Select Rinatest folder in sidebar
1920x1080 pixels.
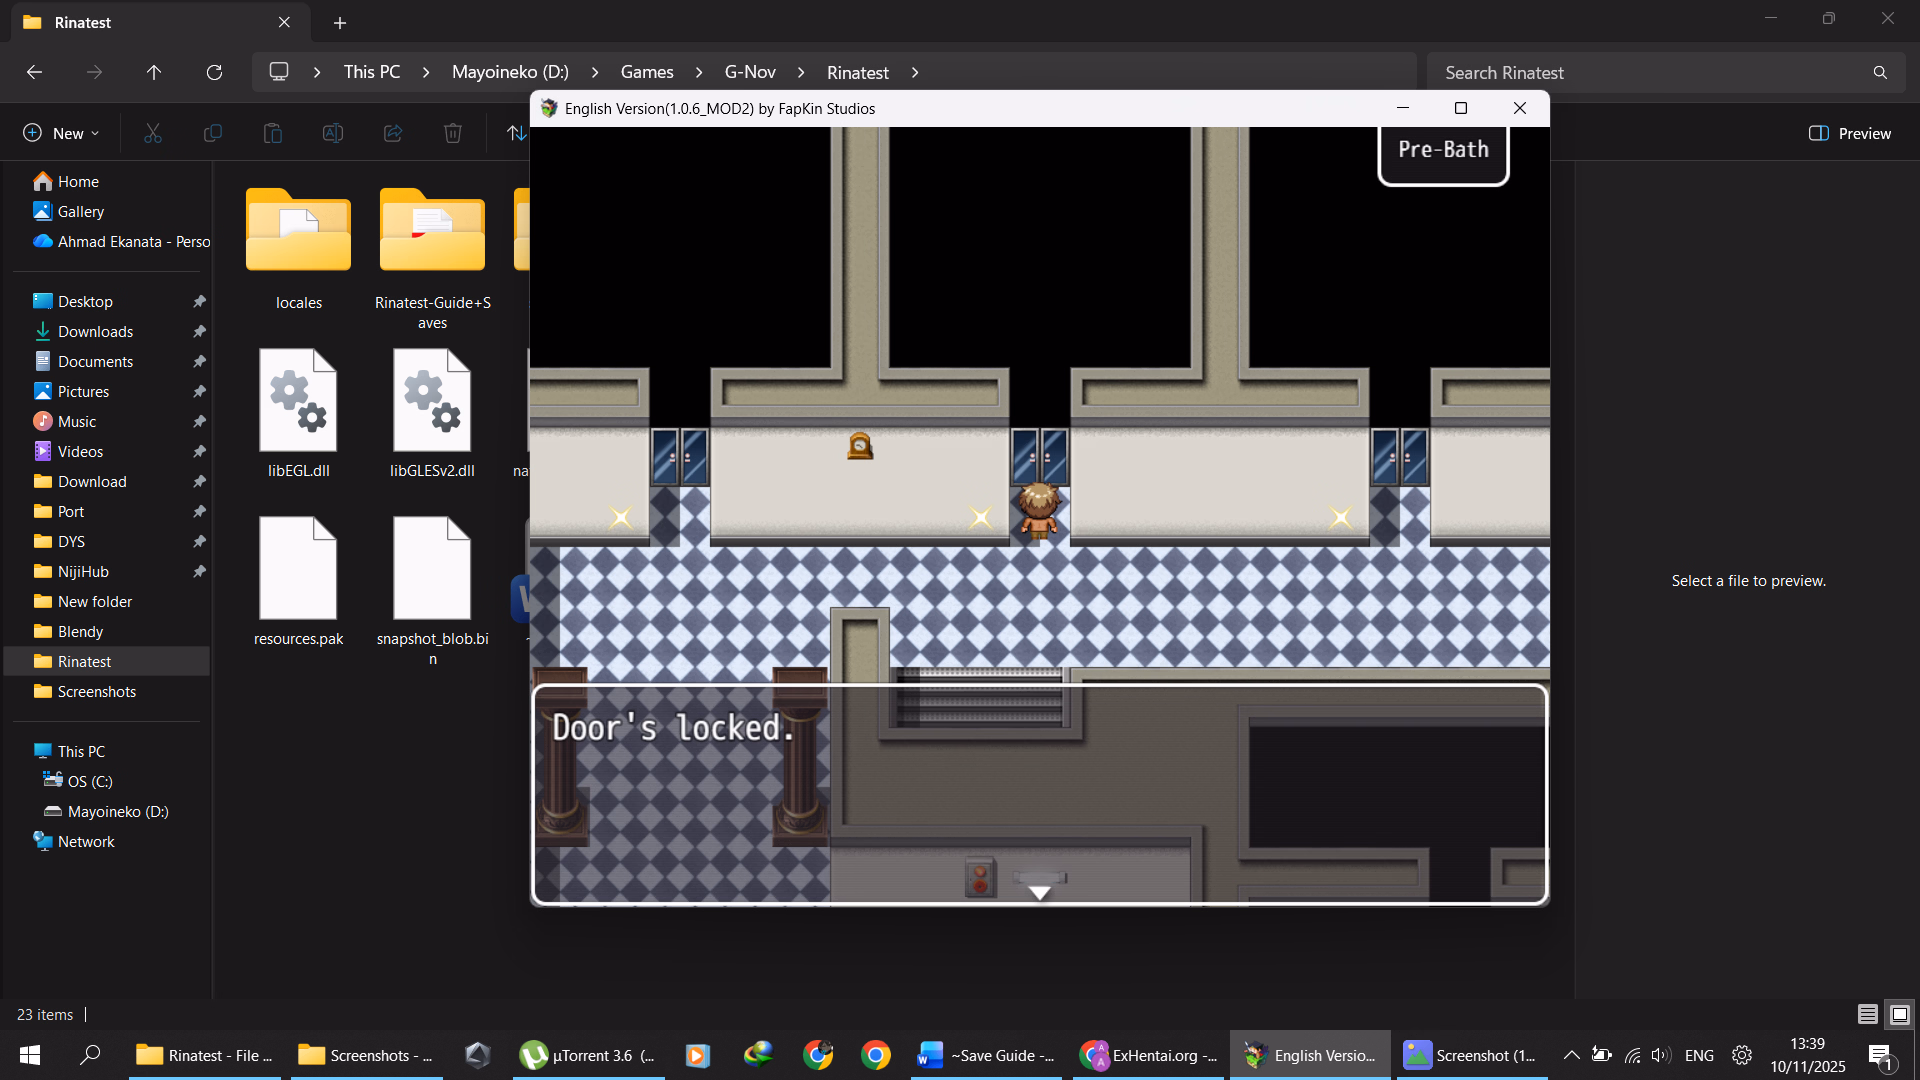point(84,661)
